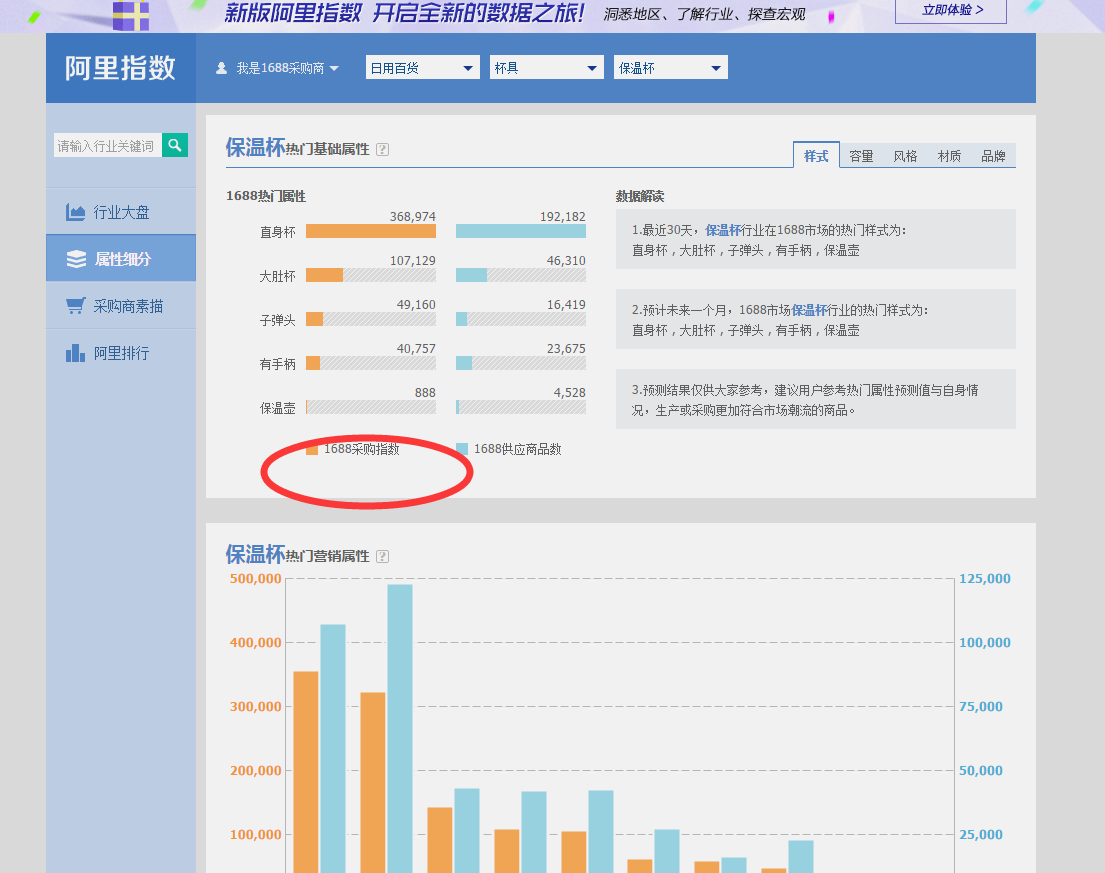Click the first orange bar in marketing chart
1105x873 pixels.
tap(306, 772)
